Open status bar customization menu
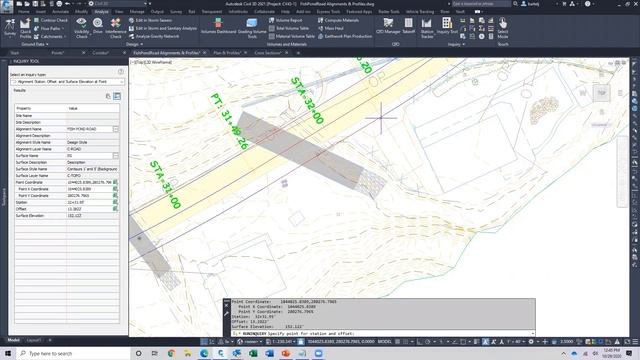 point(635,342)
